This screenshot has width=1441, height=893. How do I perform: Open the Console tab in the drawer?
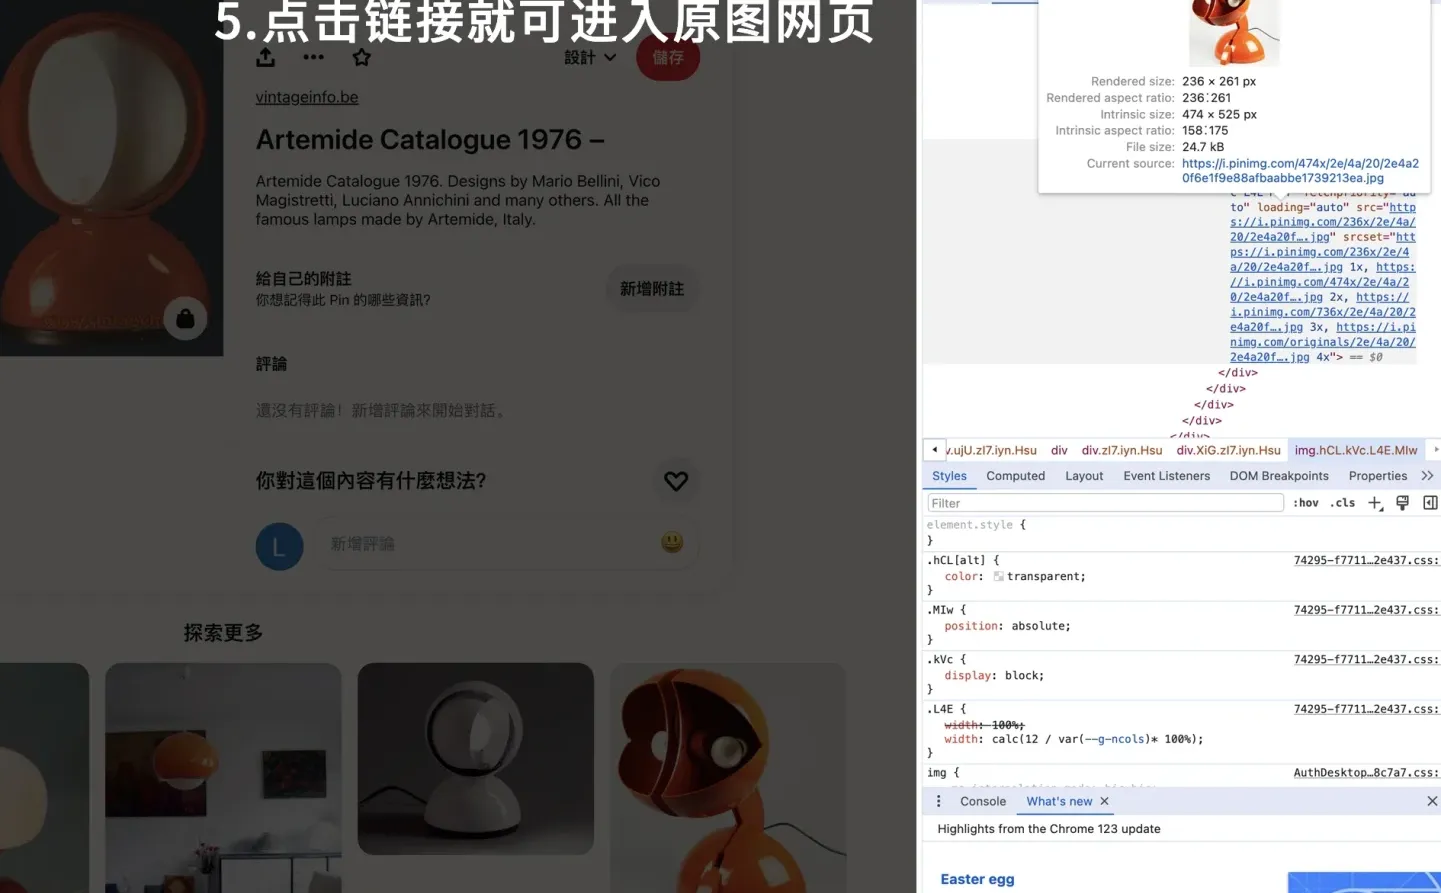[x=982, y=801]
